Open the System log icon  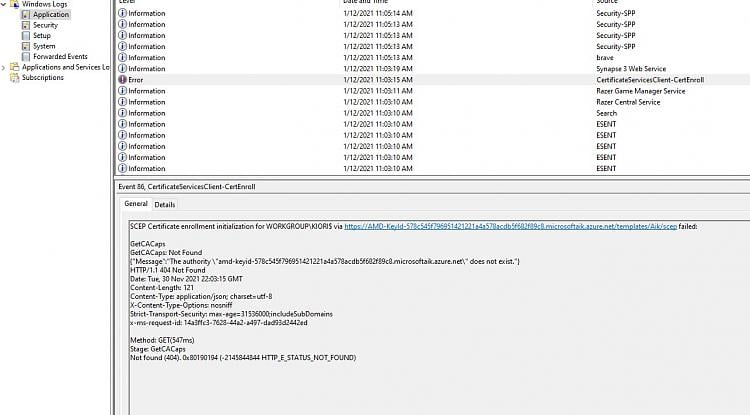tap(26, 46)
